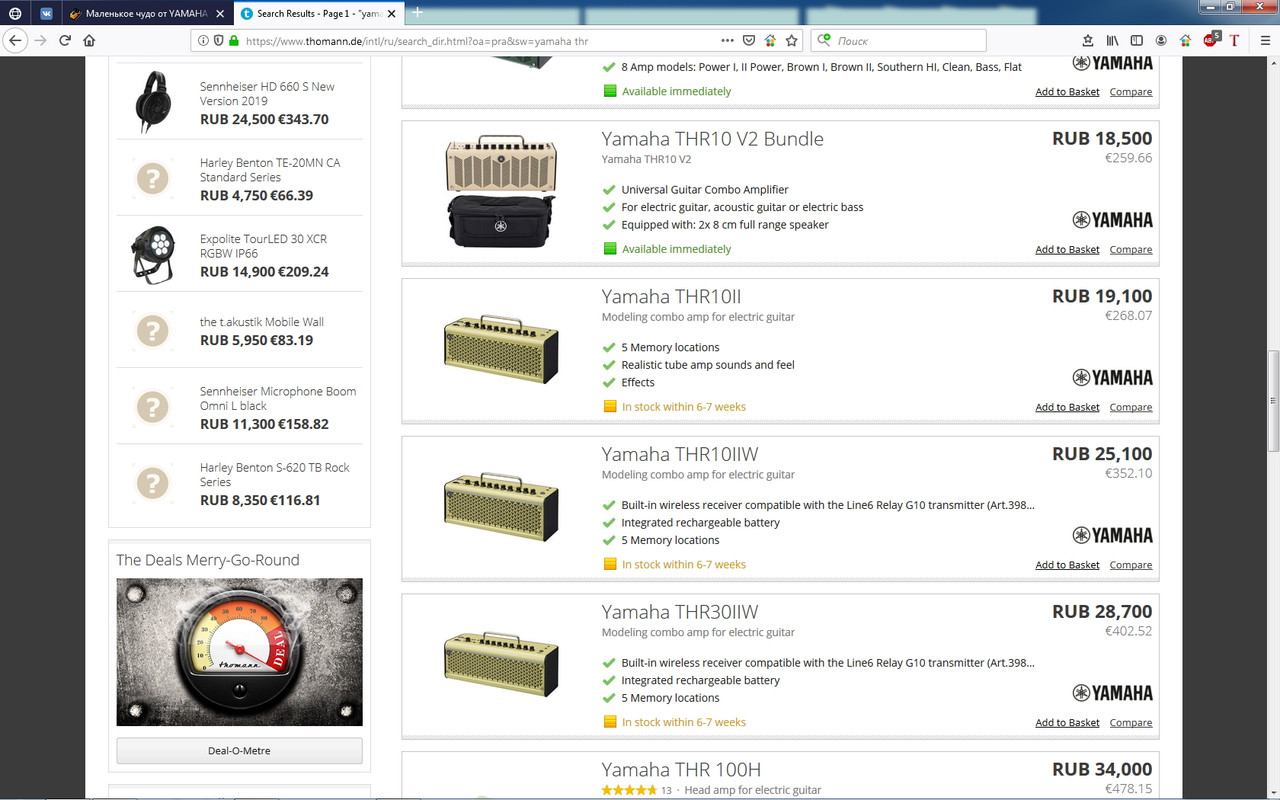1280x800 pixels.
Task: Select the RUB 28,700 price text
Action: click(1102, 612)
